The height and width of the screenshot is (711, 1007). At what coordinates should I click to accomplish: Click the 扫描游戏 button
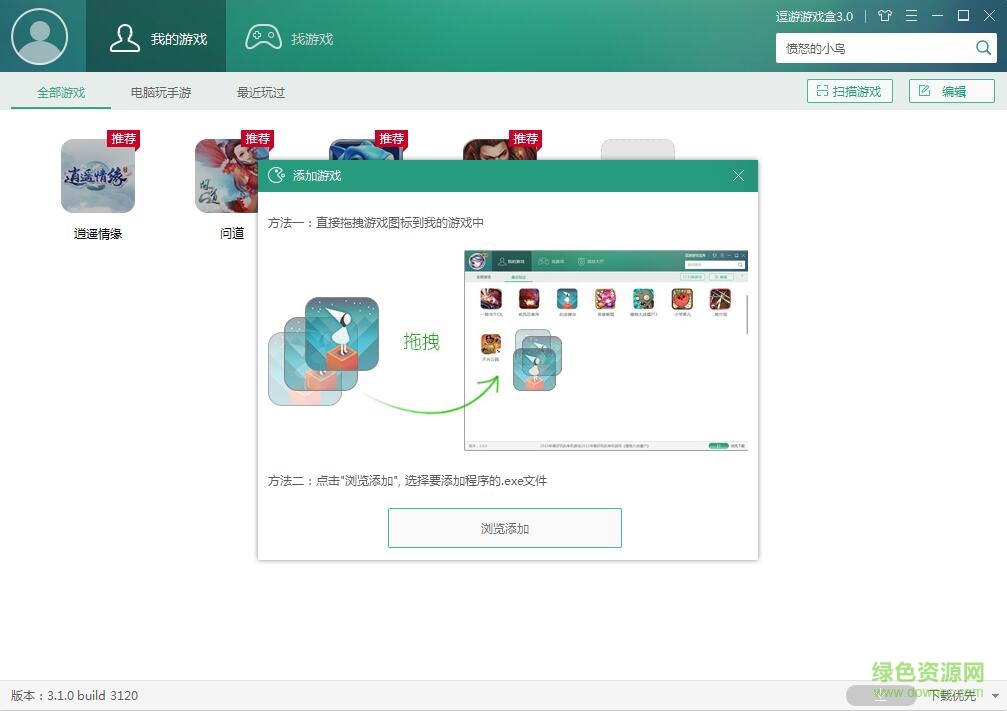(x=850, y=91)
